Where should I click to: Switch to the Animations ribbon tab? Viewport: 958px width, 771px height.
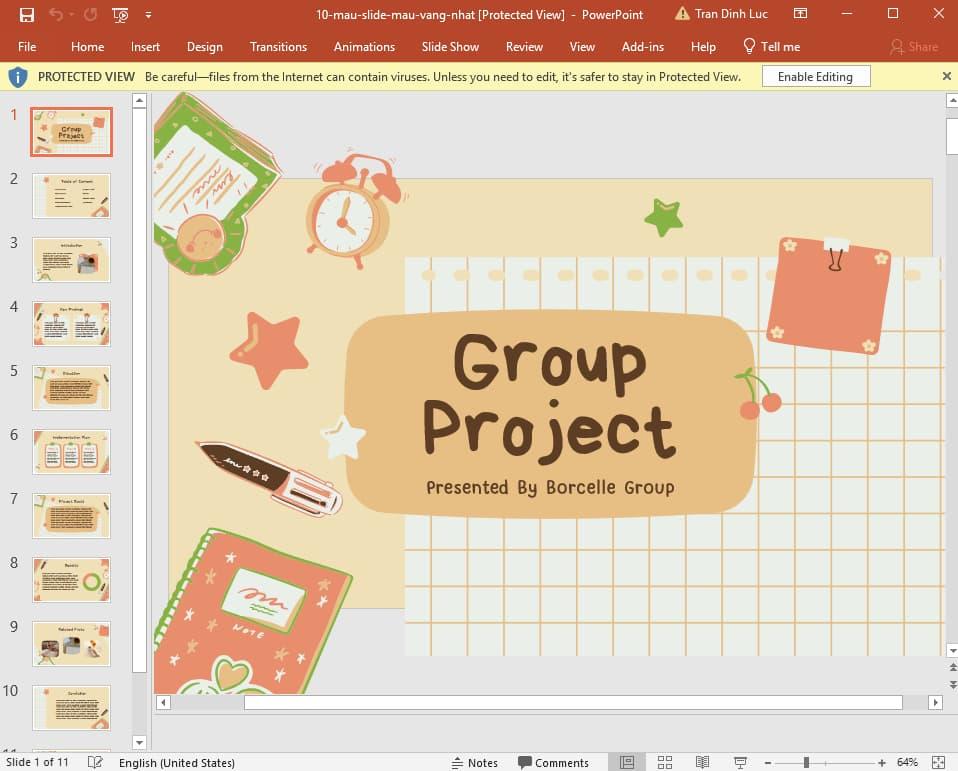pos(364,47)
